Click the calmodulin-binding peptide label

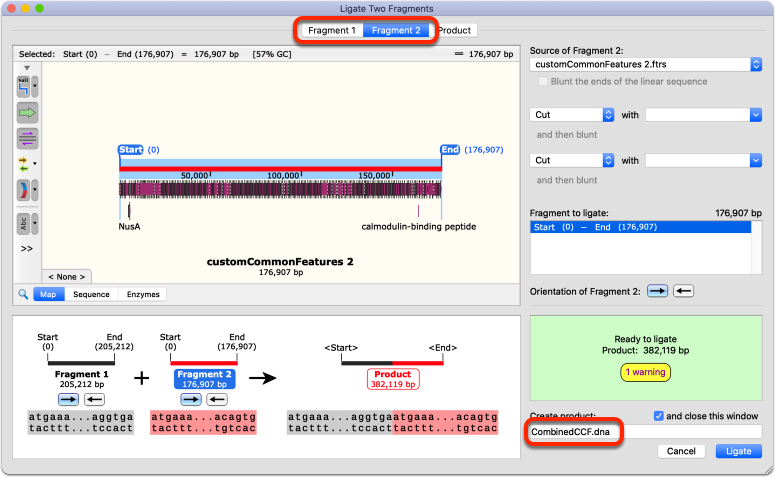[419, 226]
